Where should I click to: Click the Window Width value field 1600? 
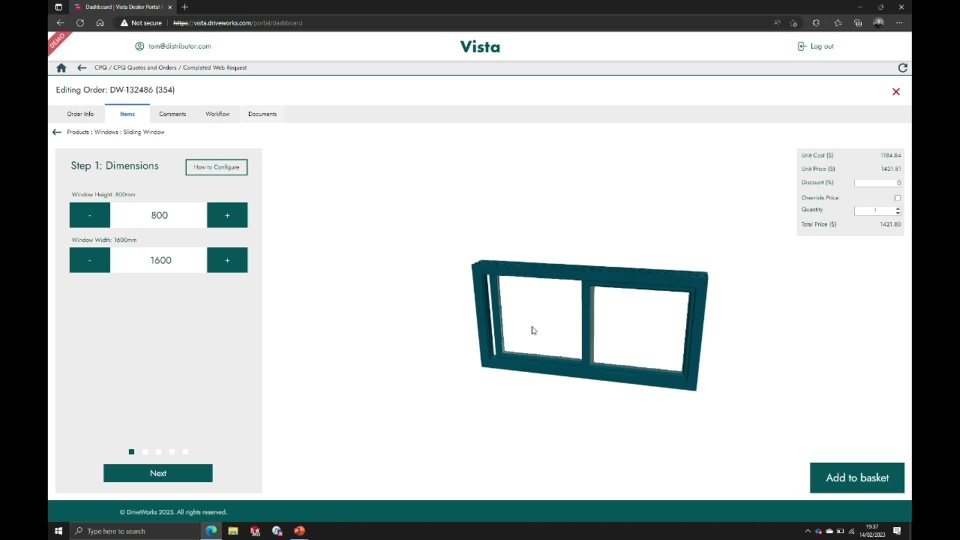coord(159,260)
